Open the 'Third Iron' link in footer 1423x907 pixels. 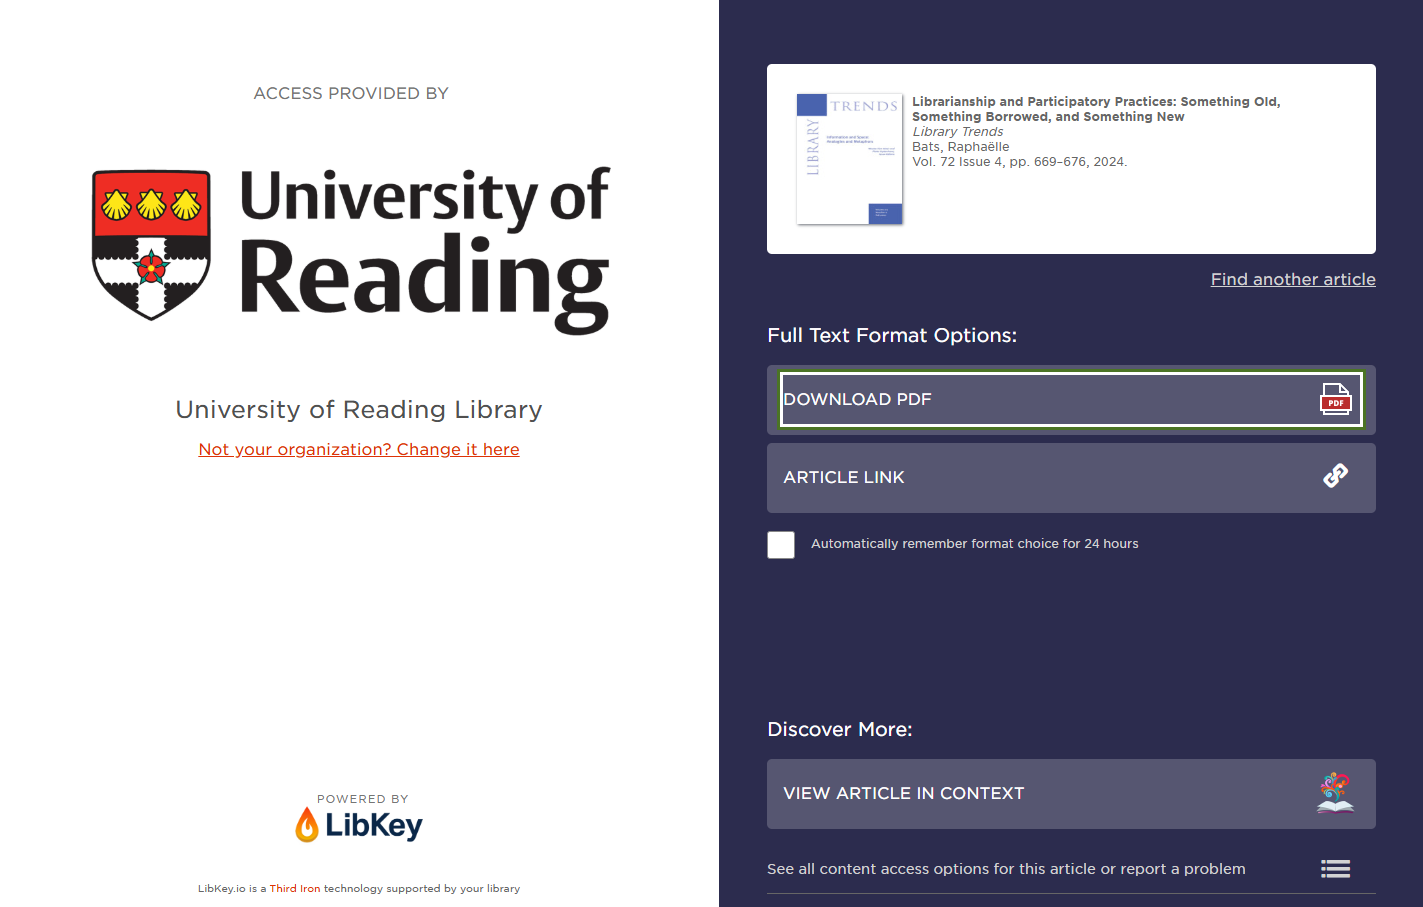tap(295, 888)
